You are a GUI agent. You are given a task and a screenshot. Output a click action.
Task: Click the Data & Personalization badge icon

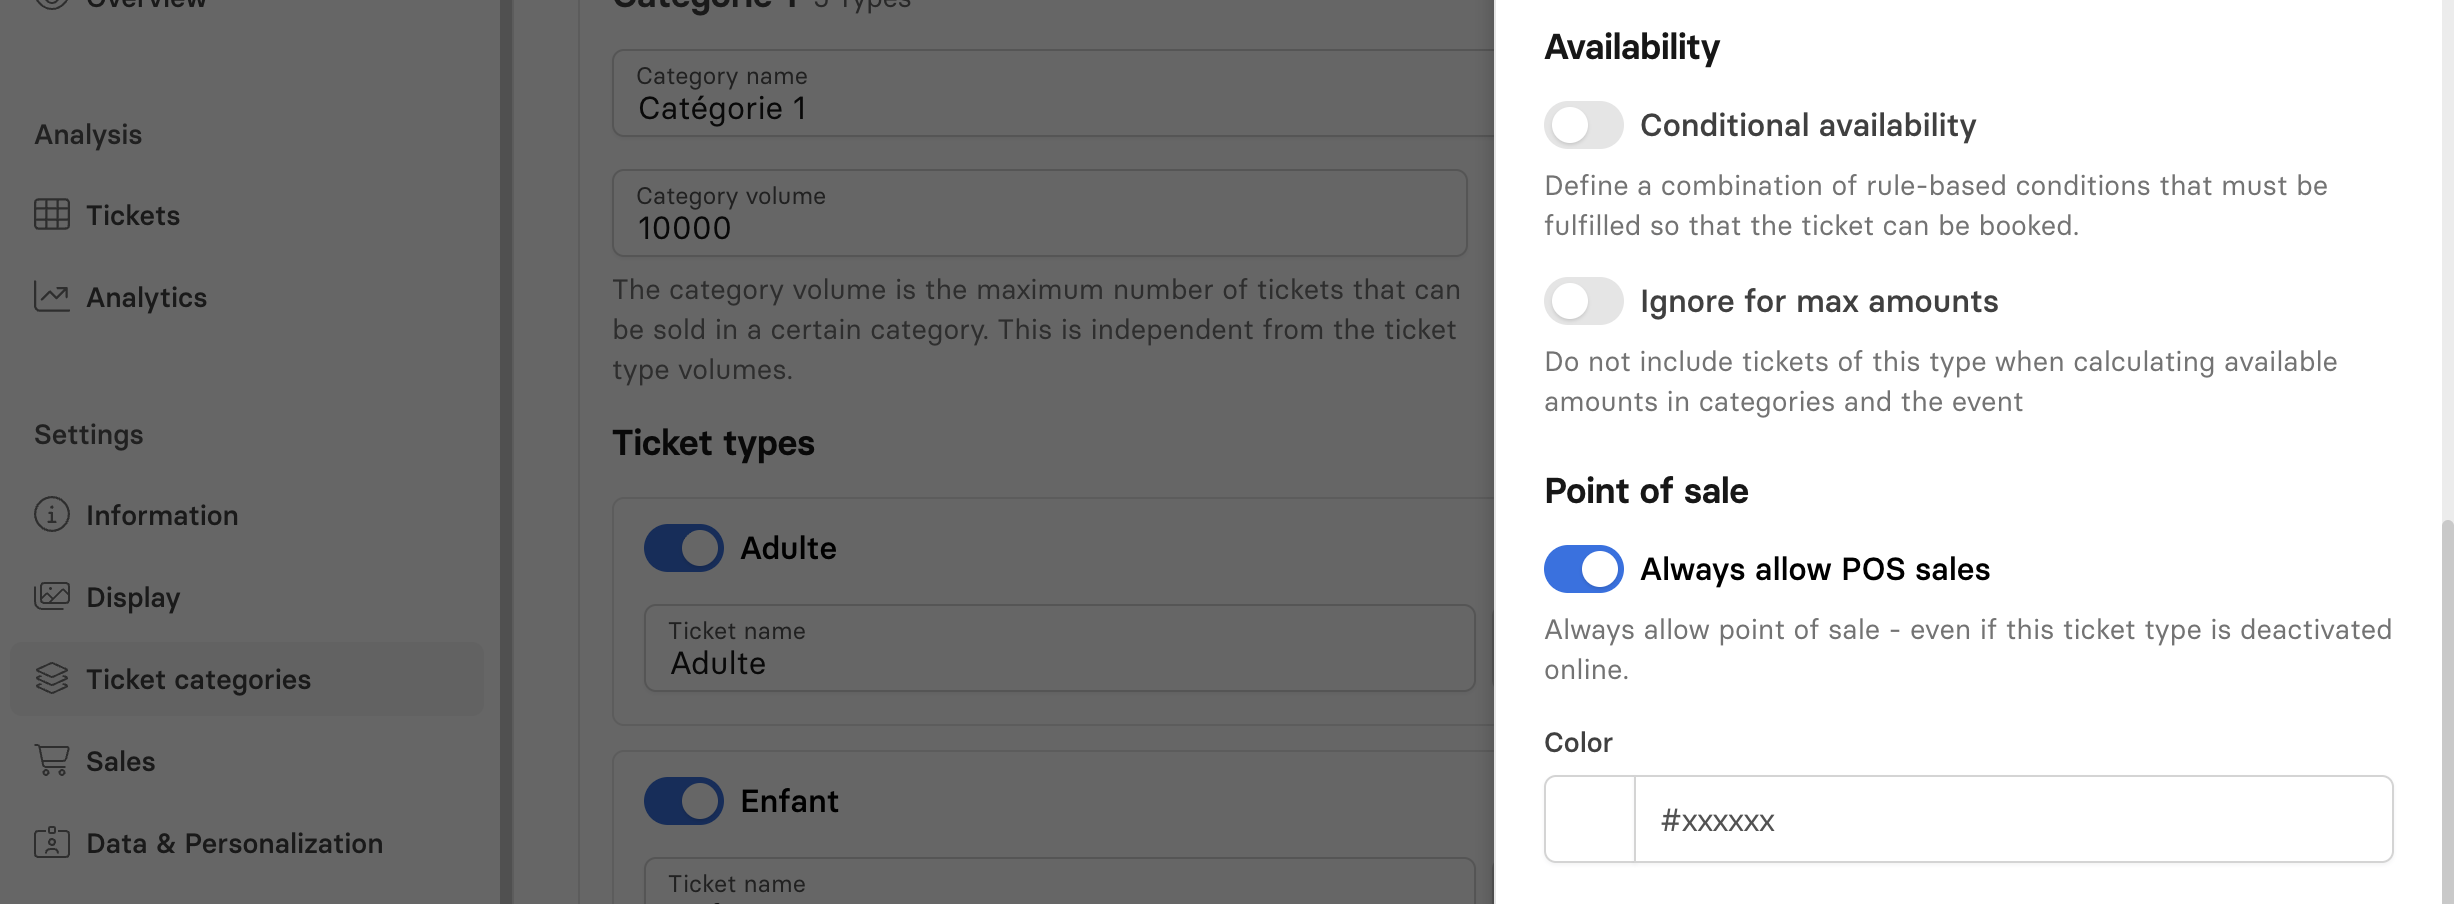(x=52, y=842)
